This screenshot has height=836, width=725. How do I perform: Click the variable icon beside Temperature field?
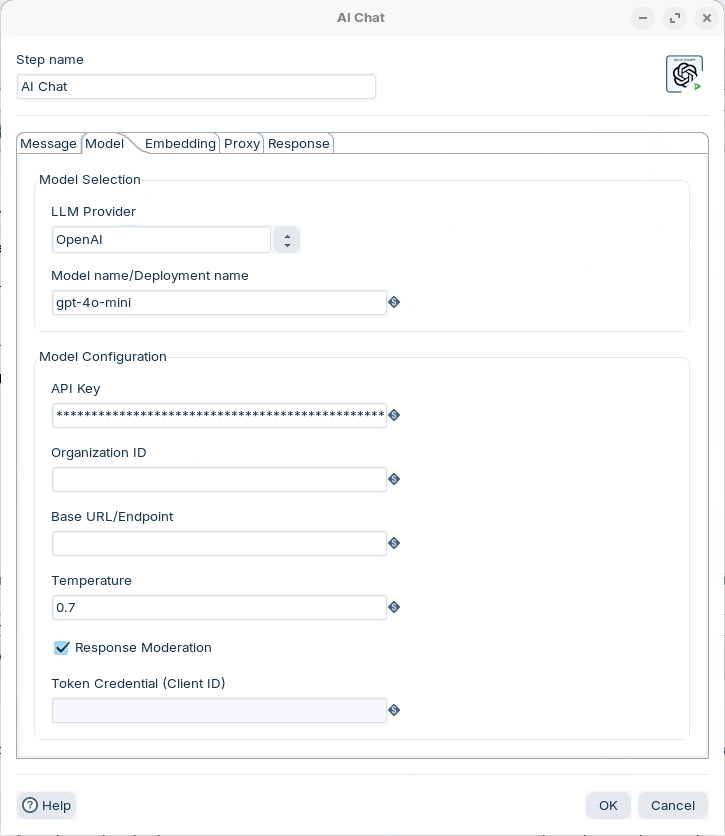pyautogui.click(x=394, y=607)
